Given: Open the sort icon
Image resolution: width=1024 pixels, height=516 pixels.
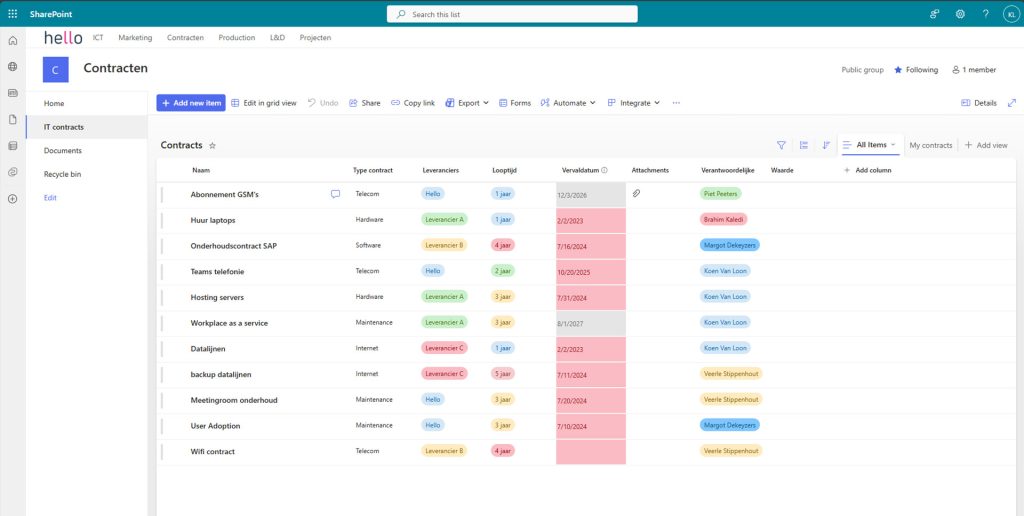Looking at the screenshot, I should click(x=826, y=145).
